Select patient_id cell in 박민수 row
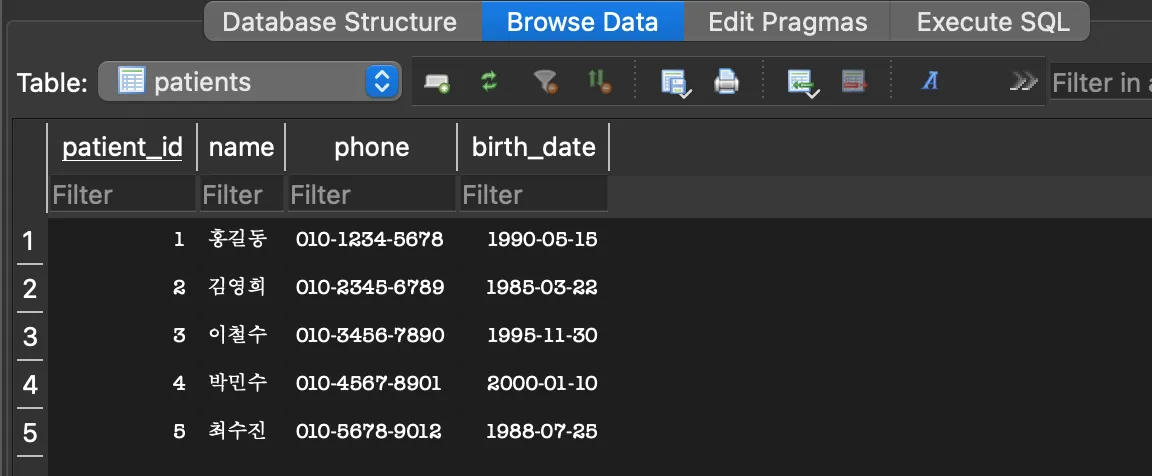Image resolution: width=1152 pixels, height=476 pixels. tap(122, 383)
